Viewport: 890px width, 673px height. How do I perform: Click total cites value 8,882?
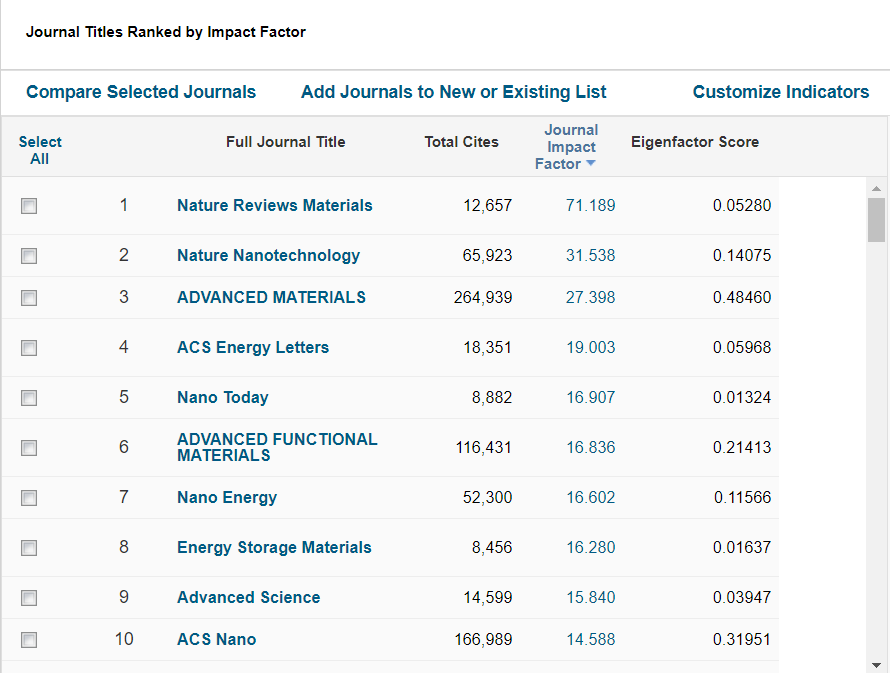492,397
